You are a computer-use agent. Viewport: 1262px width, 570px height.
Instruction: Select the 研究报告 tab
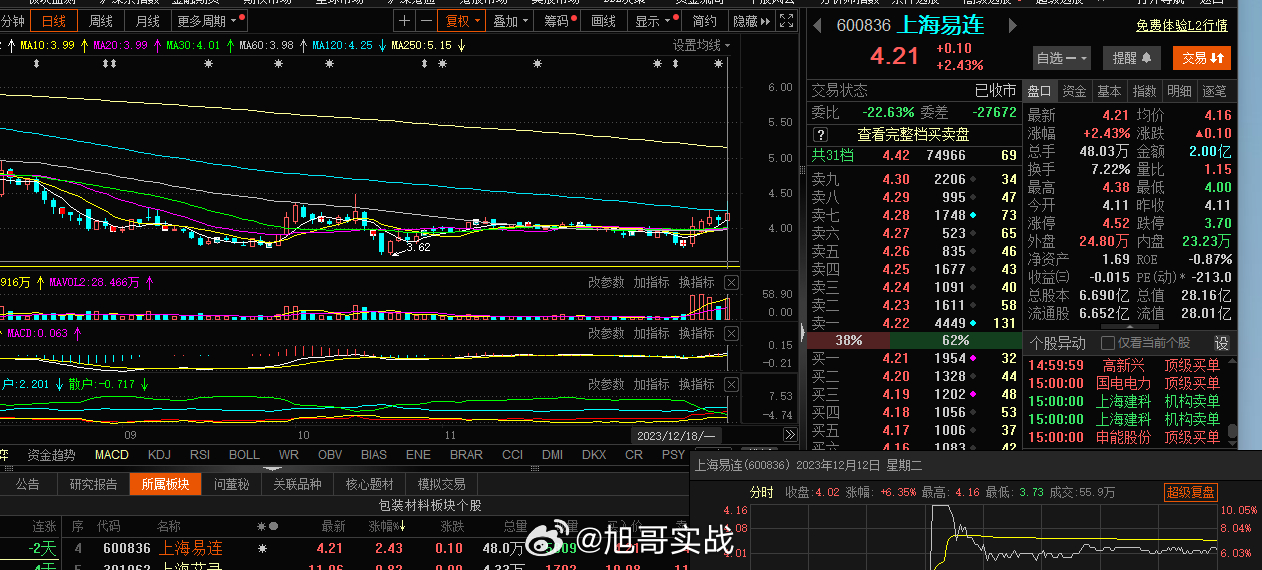point(93,484)
